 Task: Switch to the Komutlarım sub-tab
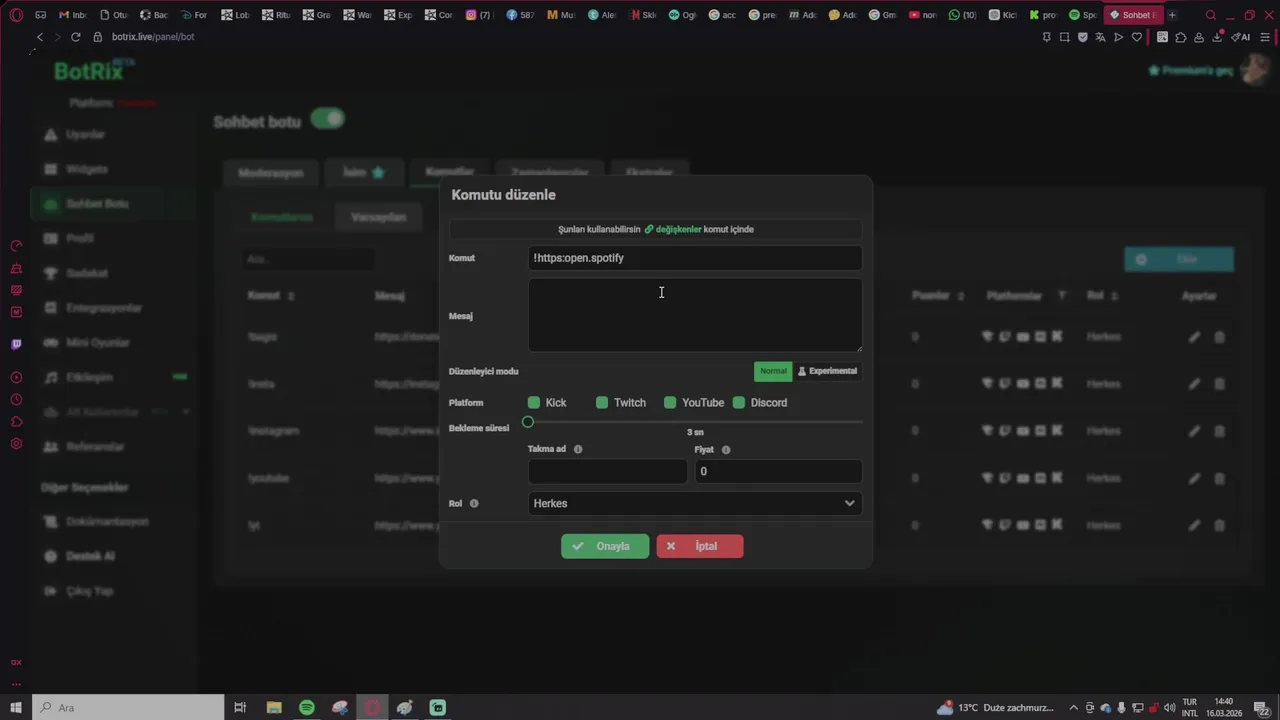point(282,217)
